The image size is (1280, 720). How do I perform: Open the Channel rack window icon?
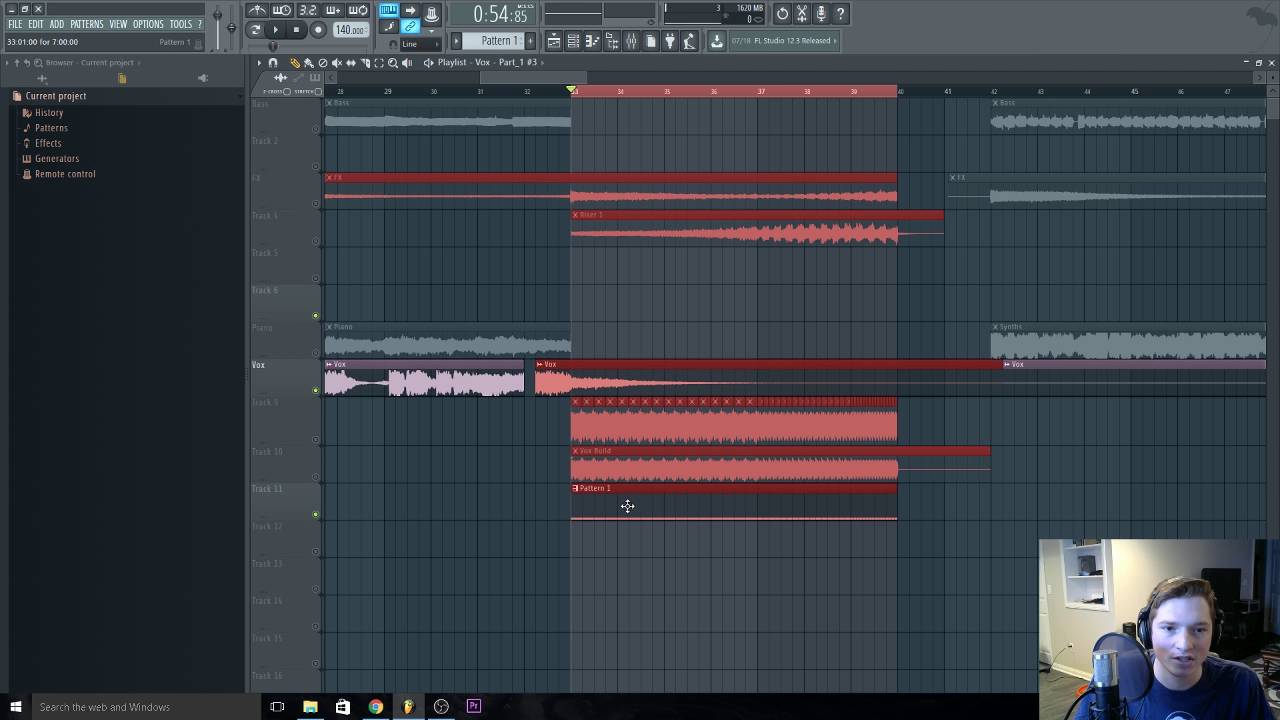point(573,41)
